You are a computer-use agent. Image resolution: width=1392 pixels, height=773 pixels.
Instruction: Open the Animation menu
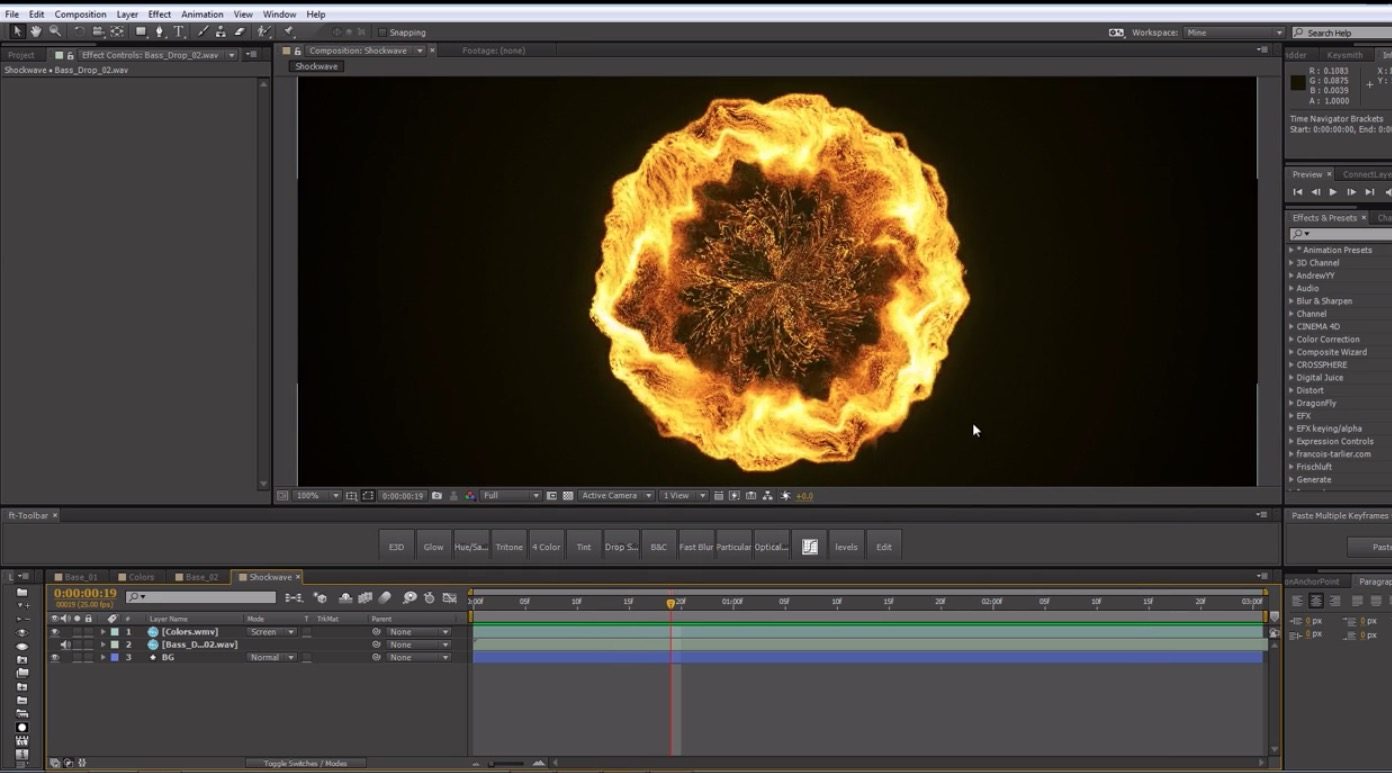(202, 15)
